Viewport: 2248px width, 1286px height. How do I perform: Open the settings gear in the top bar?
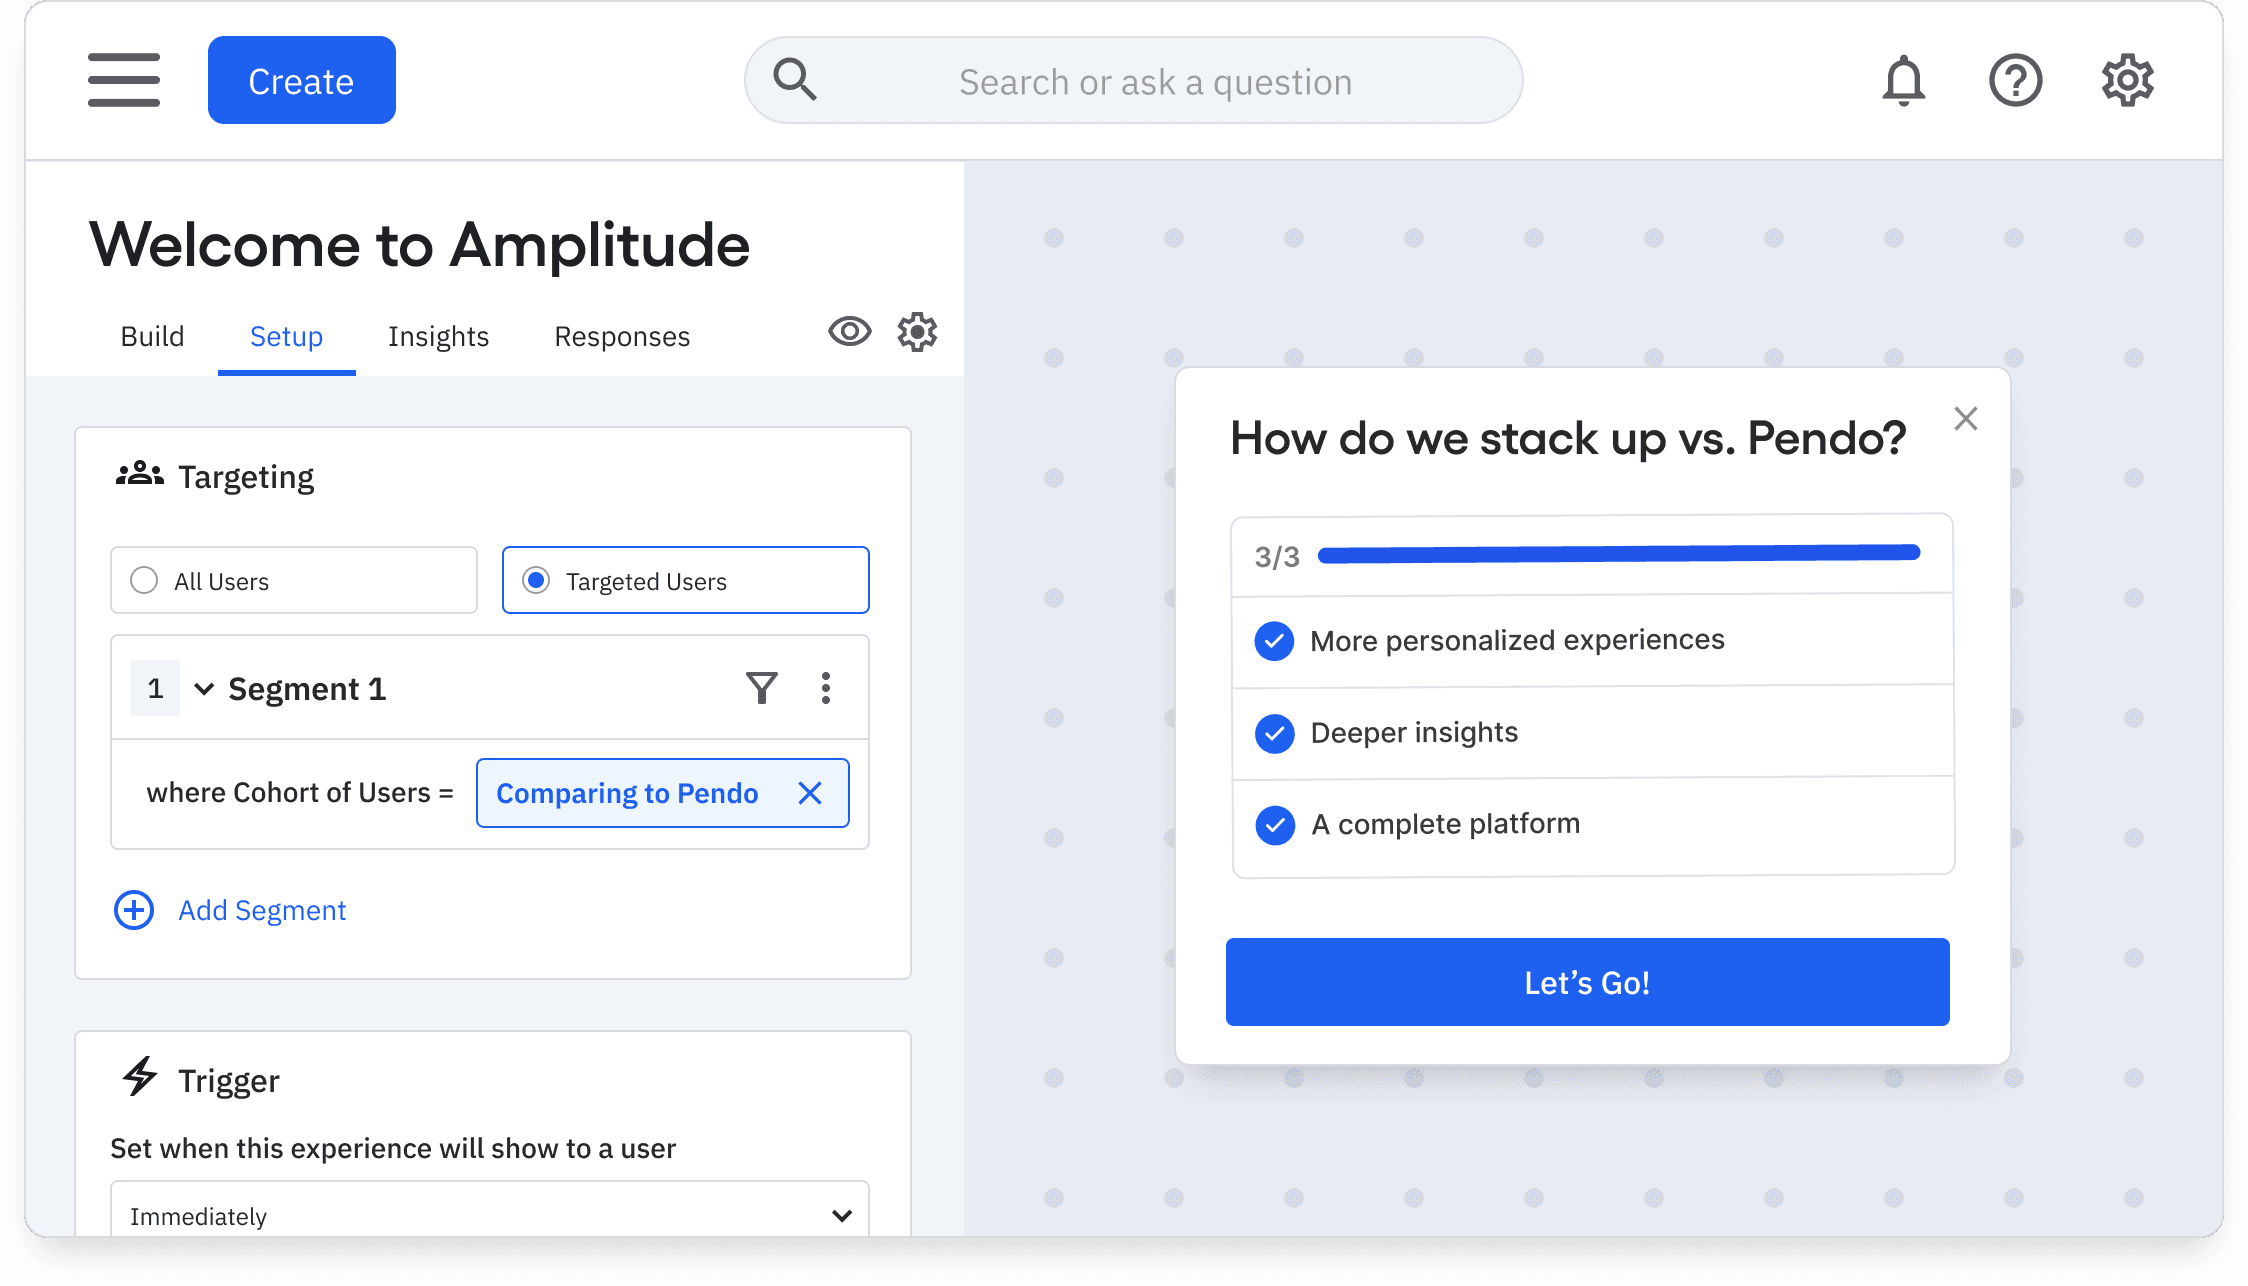click(2128, 80)
